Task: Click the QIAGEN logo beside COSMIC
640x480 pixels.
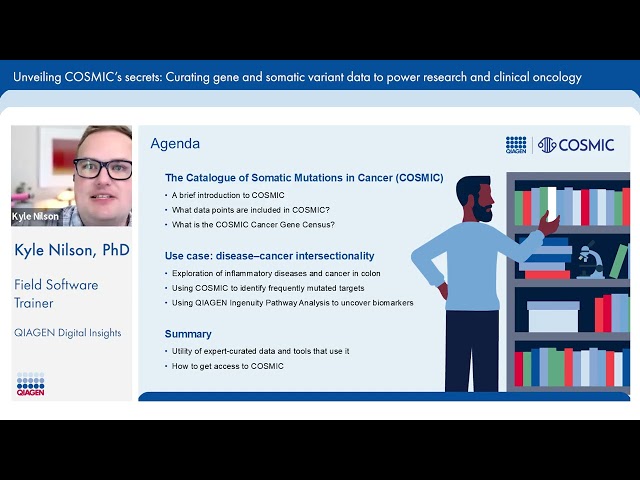Action: (x=516, y=145)
